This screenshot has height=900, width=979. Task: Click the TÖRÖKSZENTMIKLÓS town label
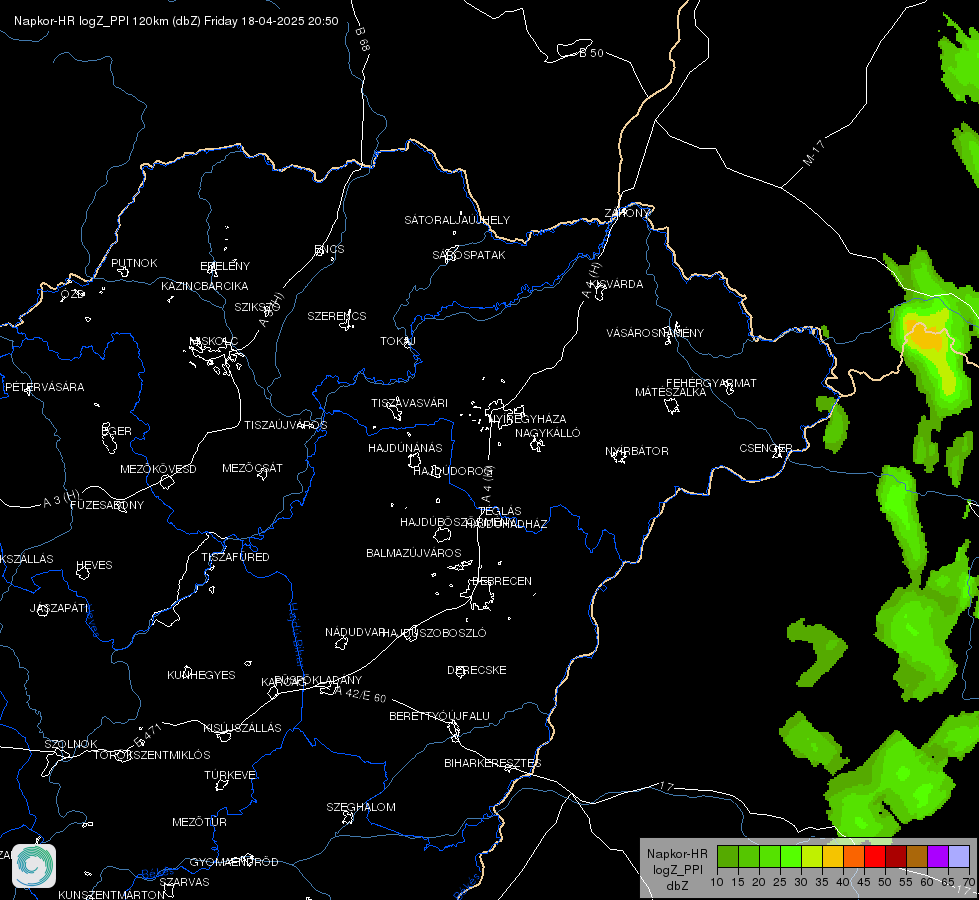click(152, 754)
